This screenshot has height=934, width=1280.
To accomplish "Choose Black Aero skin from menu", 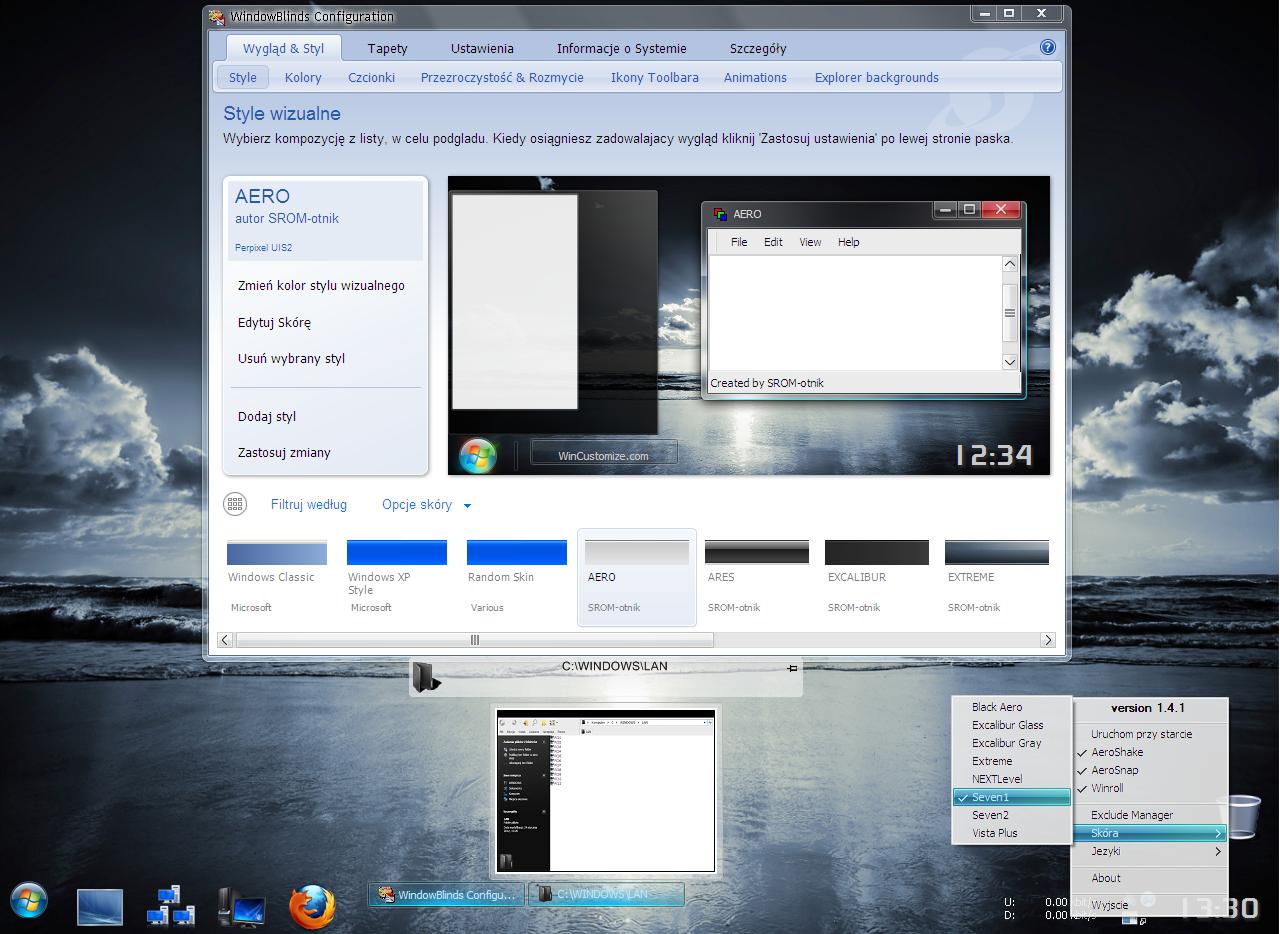I will tap(1011, 707).
